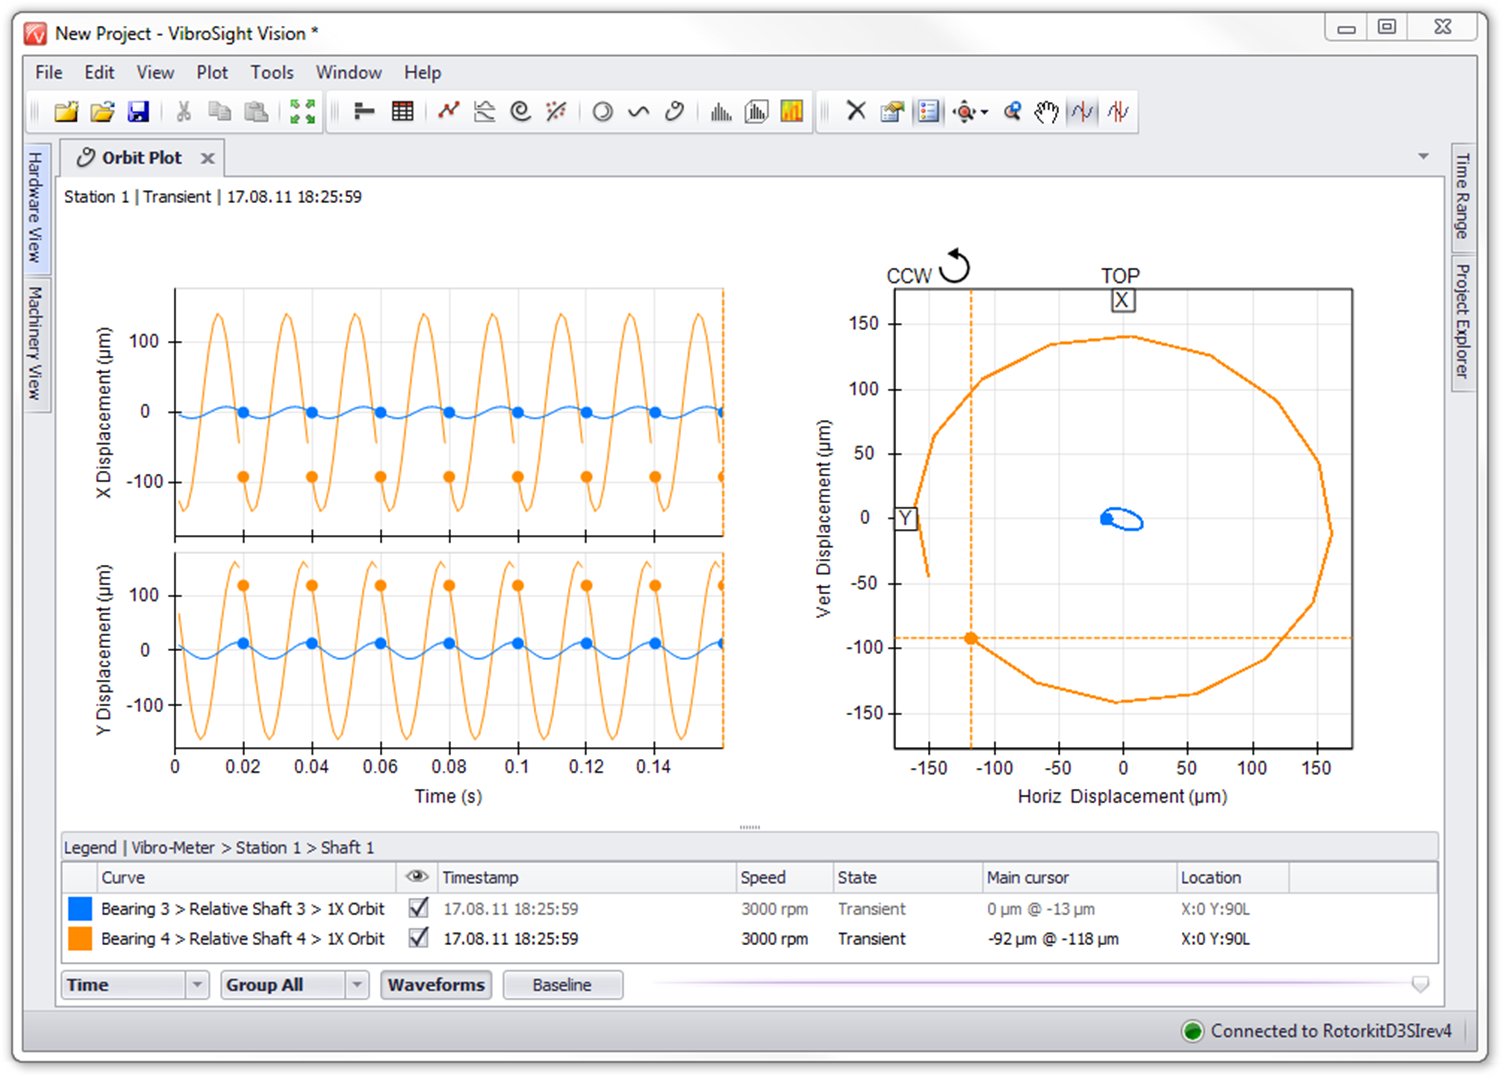
Task: Close the Orbit Plot tab
Action: pos(207,158)
